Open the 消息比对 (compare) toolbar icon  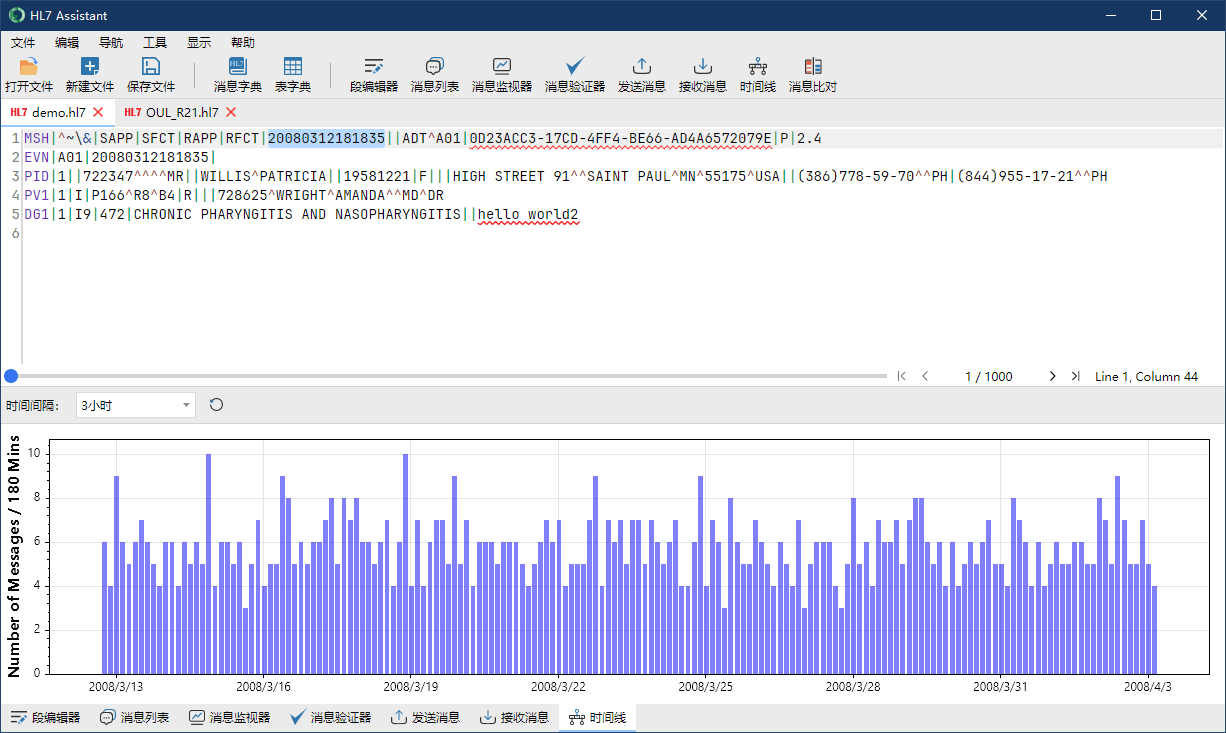coord(813,67)
